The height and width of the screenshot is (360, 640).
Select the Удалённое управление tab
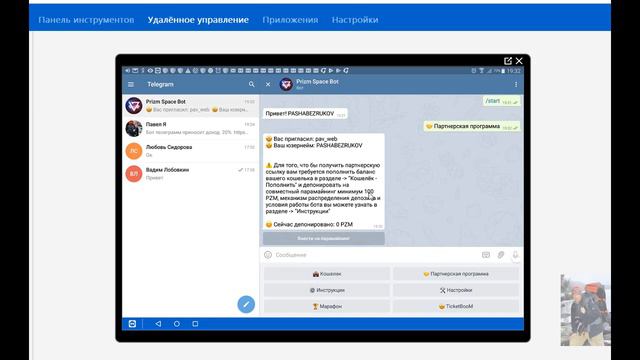(x=198, y=20)
